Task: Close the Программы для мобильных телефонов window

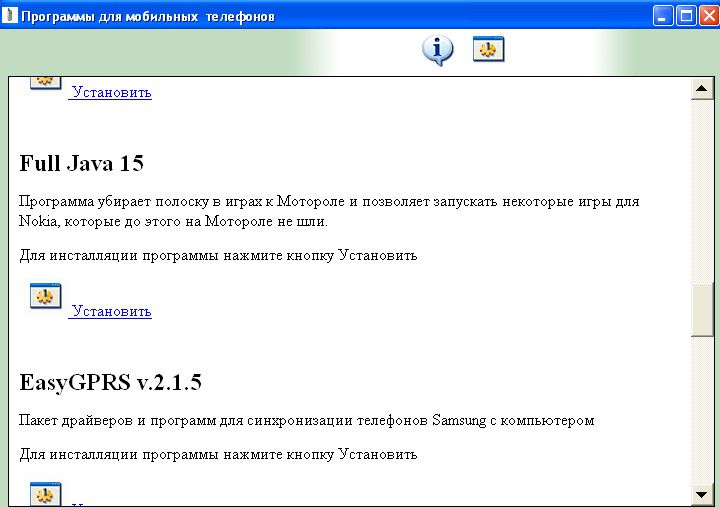Action: click(x=708, y=16)
